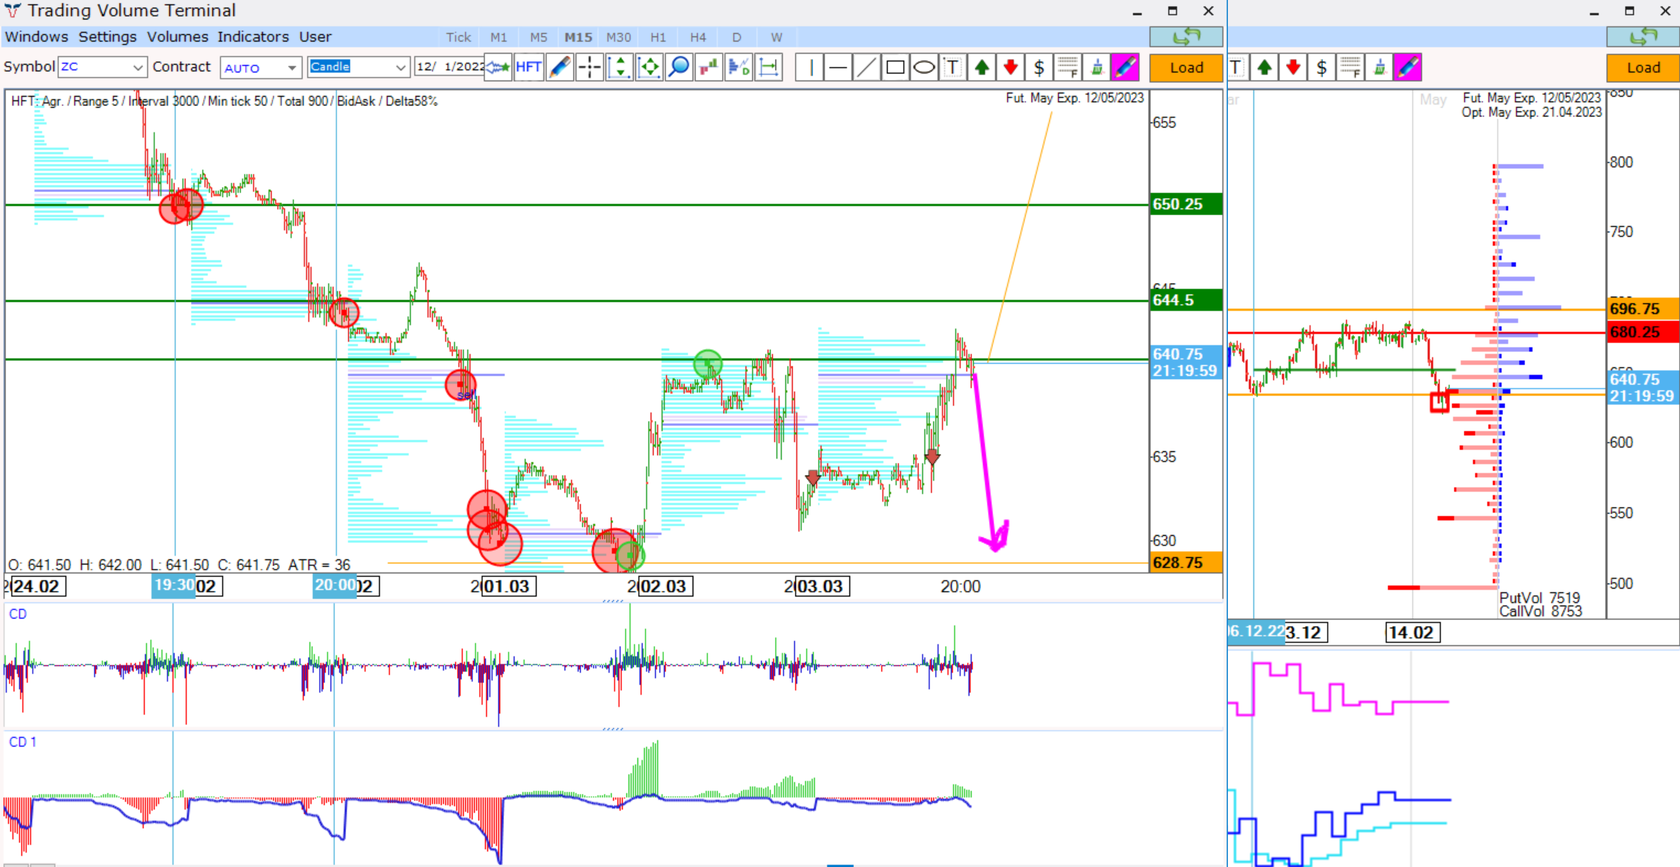1680x867 pixels.
Task: Open the Volumes menu
Action: point(177,37)
